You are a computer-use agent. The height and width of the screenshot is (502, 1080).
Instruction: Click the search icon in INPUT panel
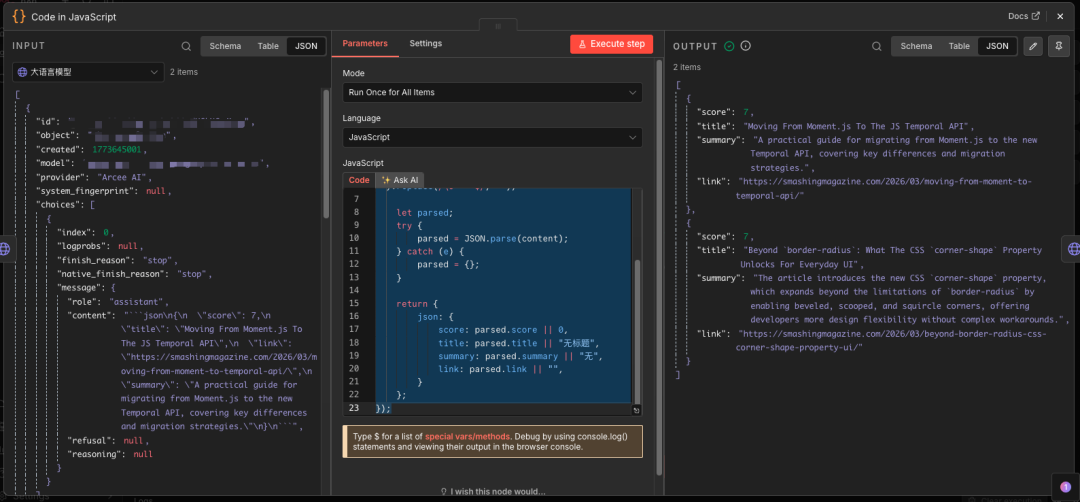click(x=186, y=46)
